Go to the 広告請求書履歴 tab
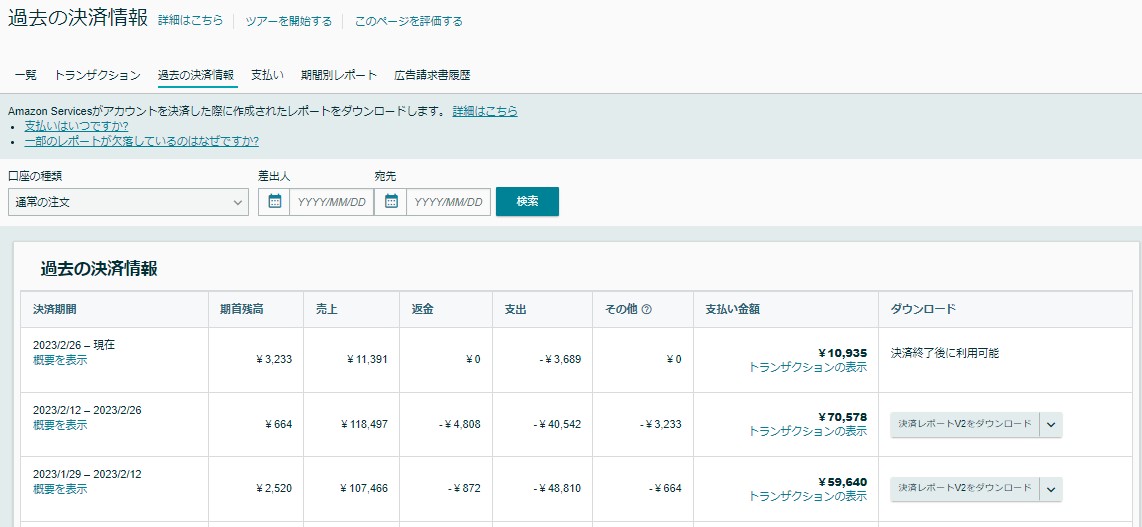 pos(432,75)
